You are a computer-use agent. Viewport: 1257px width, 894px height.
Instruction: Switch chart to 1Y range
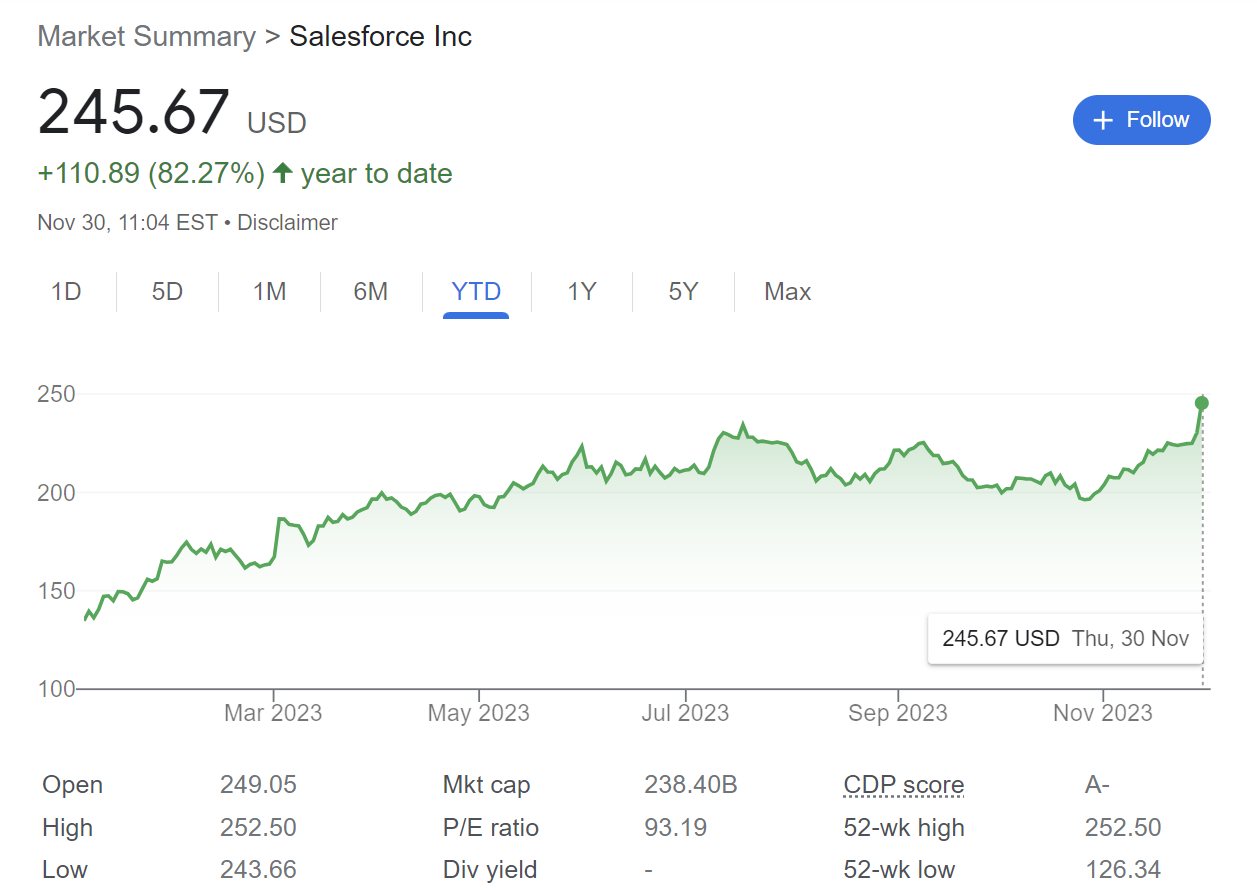point(582,292)
